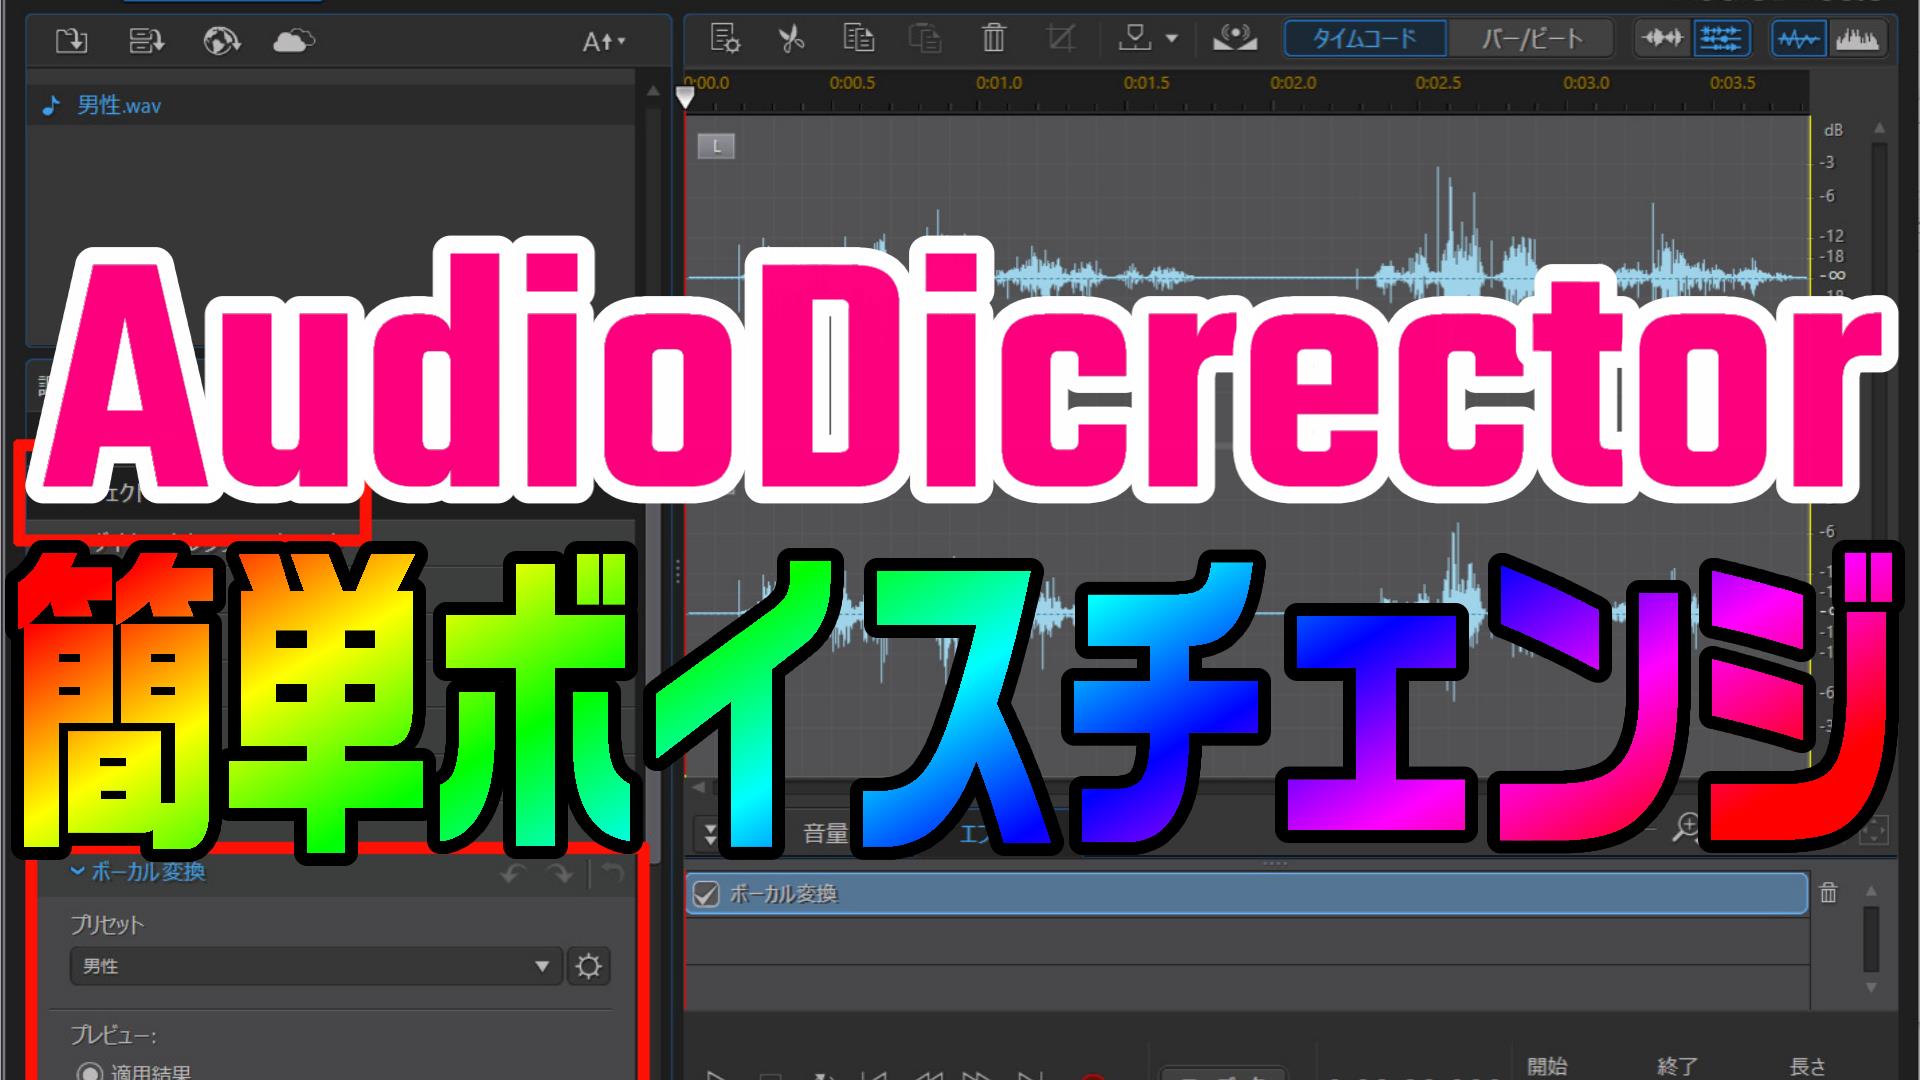This screenshot has width=1920, height=1080.
Task: Toggle the multi-channel mixer view icon
Action: click(x=1720, y=39)
